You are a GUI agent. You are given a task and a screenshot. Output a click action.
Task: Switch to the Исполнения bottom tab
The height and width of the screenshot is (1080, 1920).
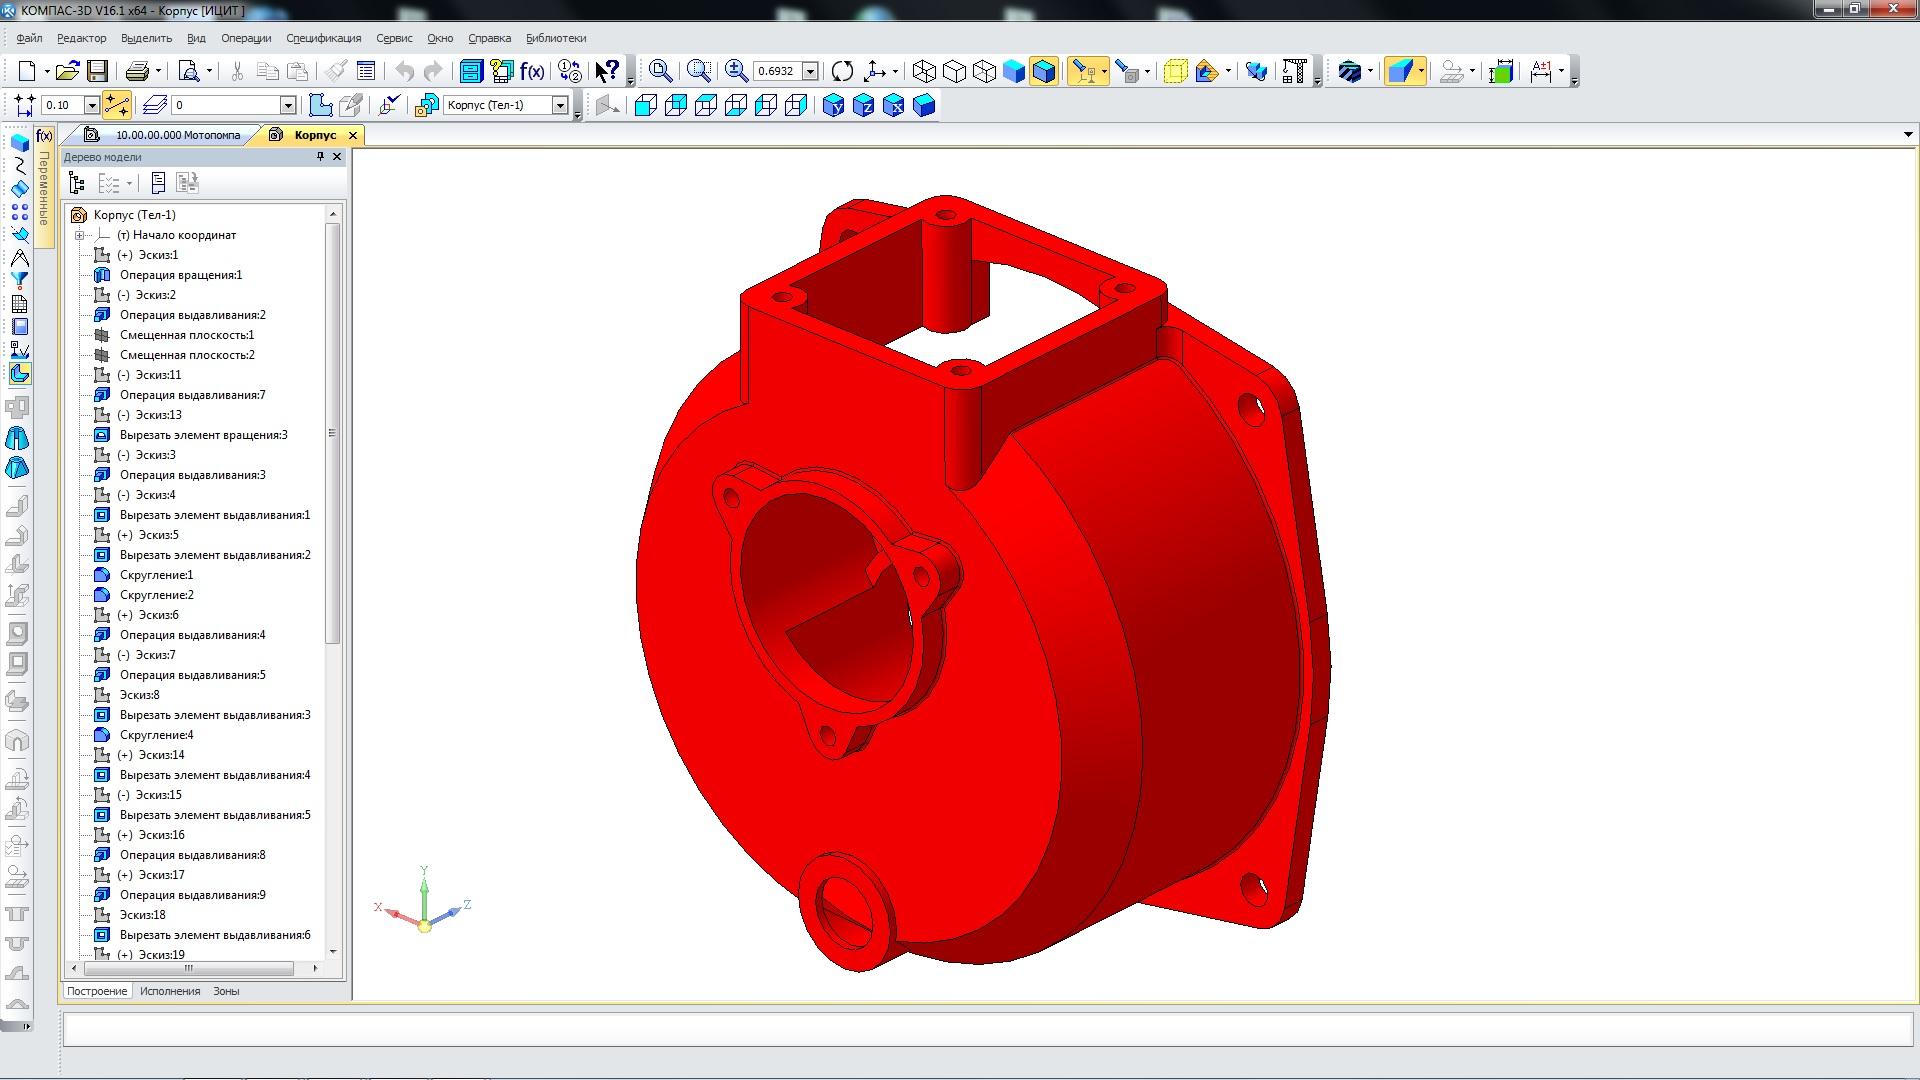170,991
